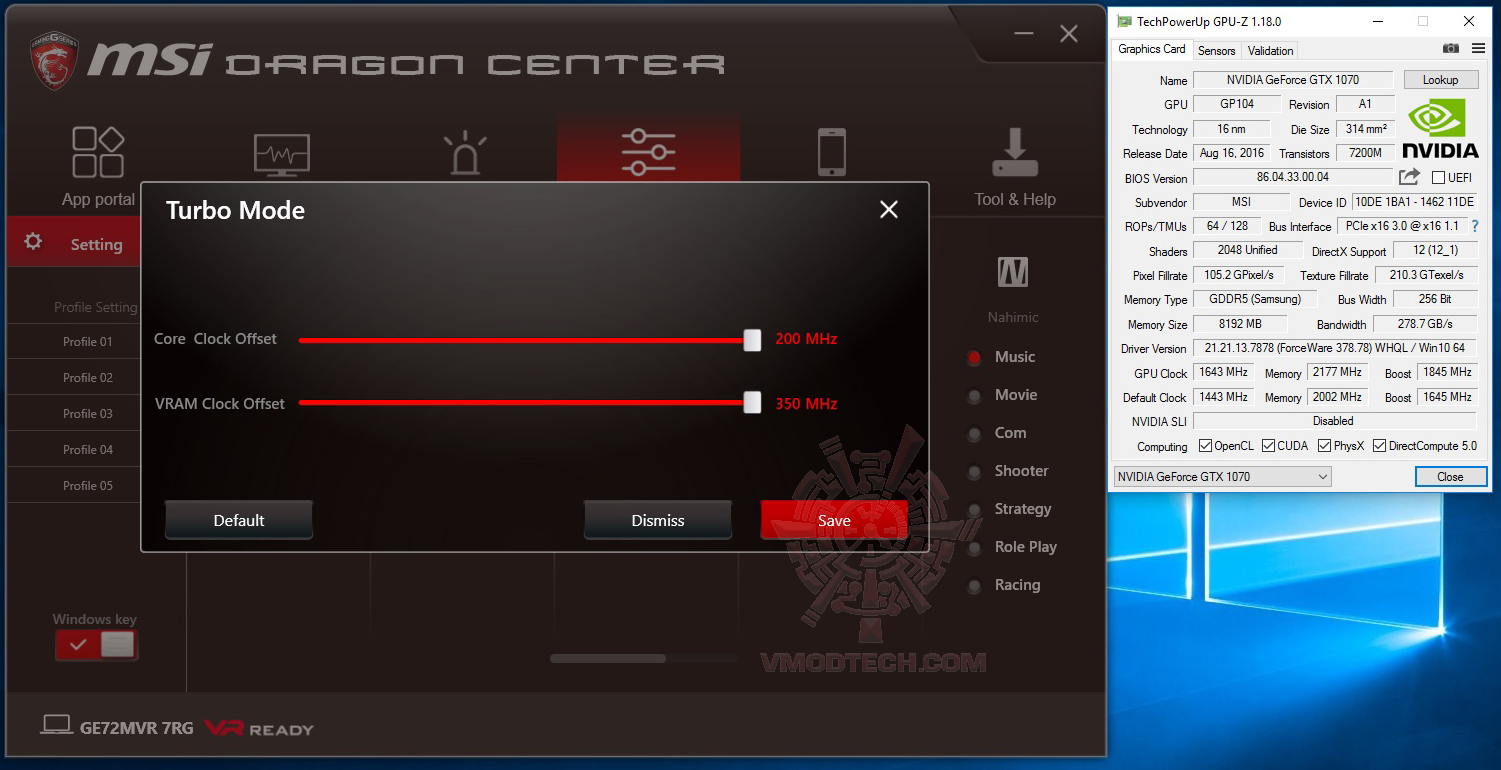
Task: Open the Validation tab in GPU-Z
Action: (x=1270, y=50)
